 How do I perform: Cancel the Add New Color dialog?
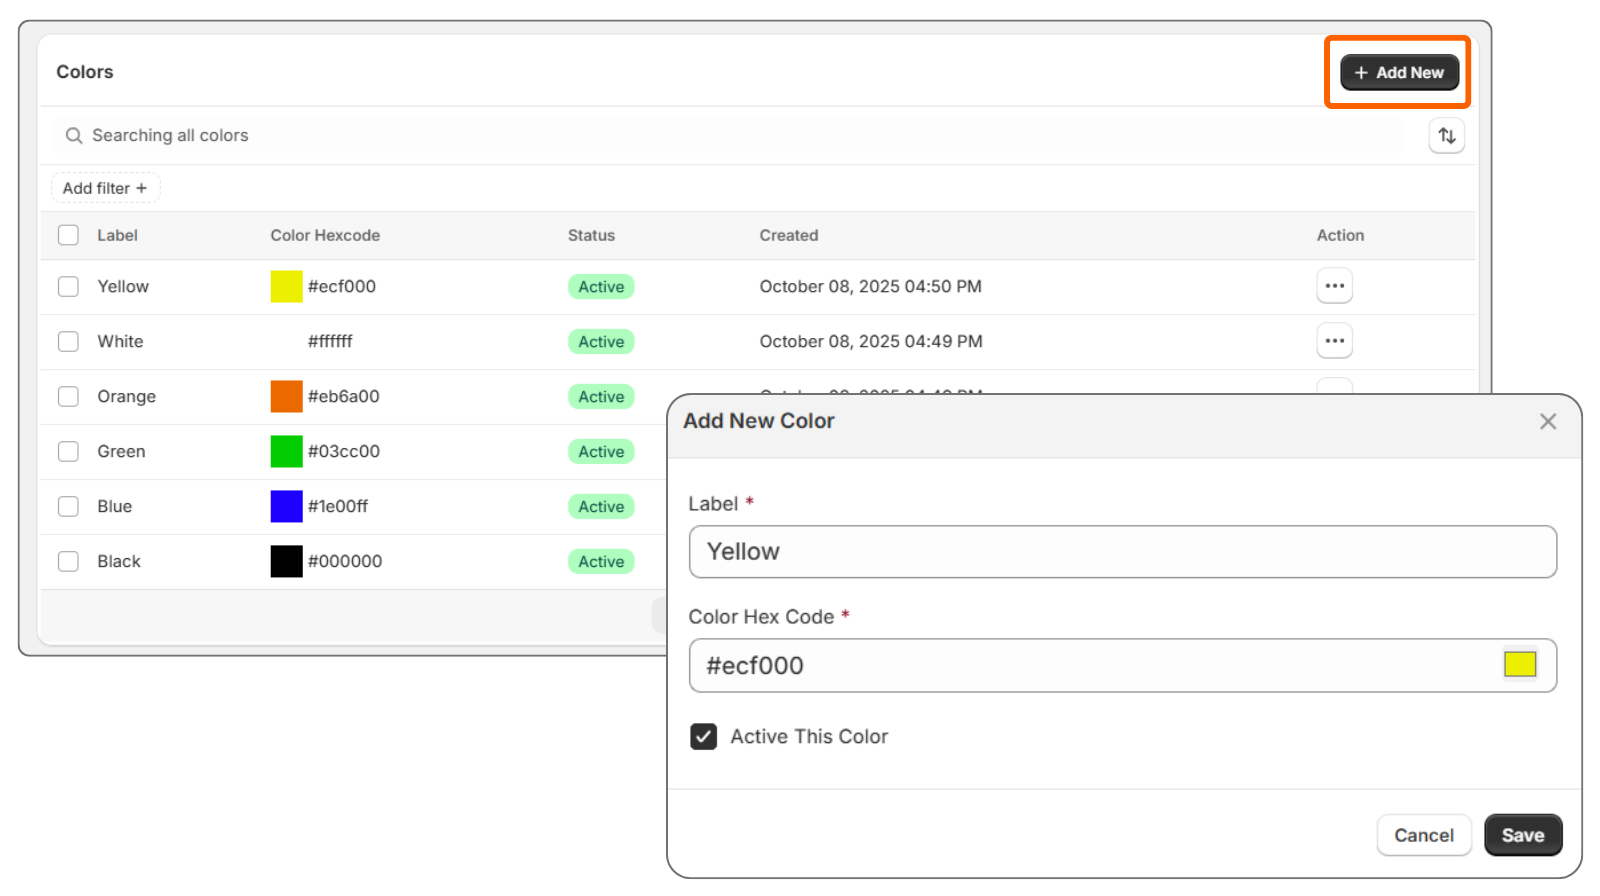coord(1423,835)
